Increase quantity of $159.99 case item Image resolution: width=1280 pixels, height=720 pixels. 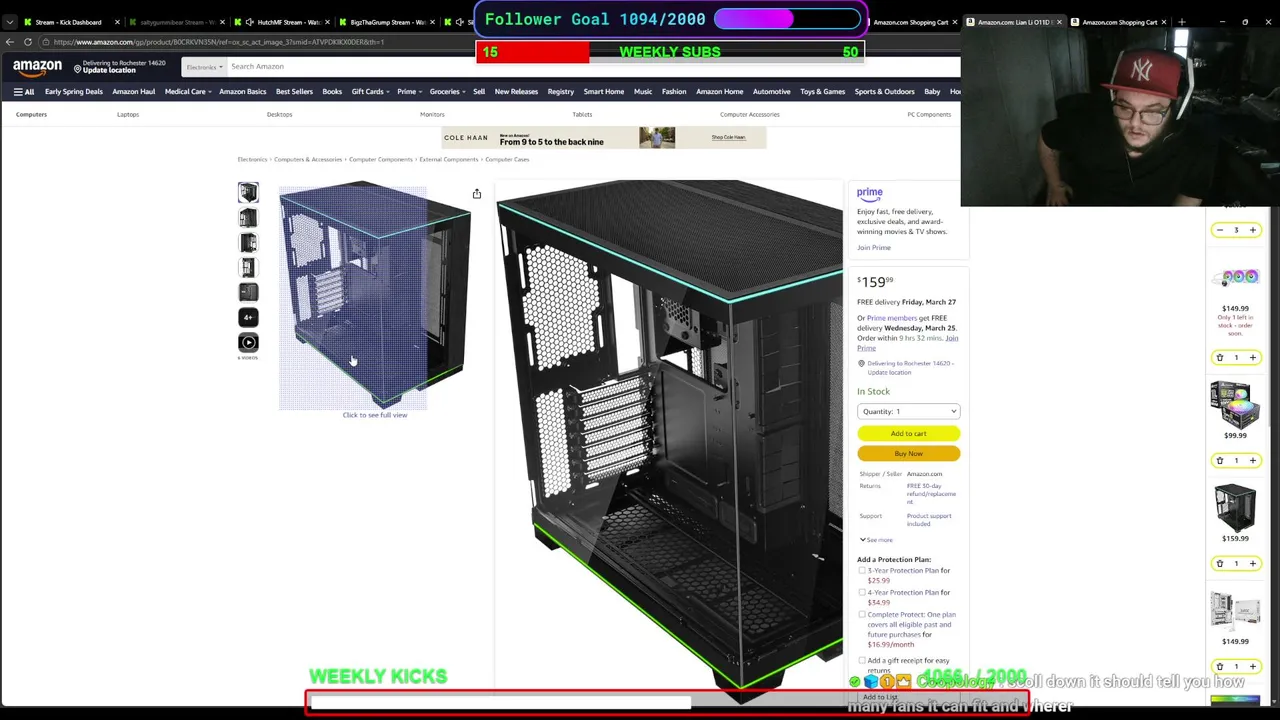1252,563
